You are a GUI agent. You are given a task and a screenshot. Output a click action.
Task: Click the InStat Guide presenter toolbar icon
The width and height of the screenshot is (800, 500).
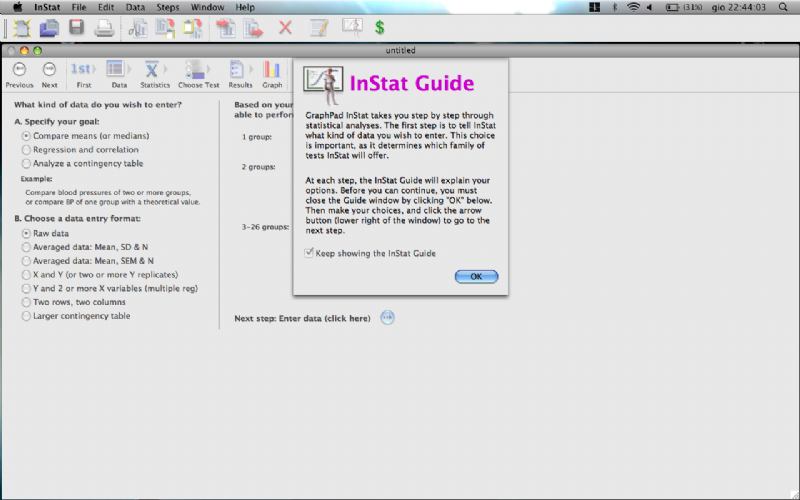coord(352,27)
